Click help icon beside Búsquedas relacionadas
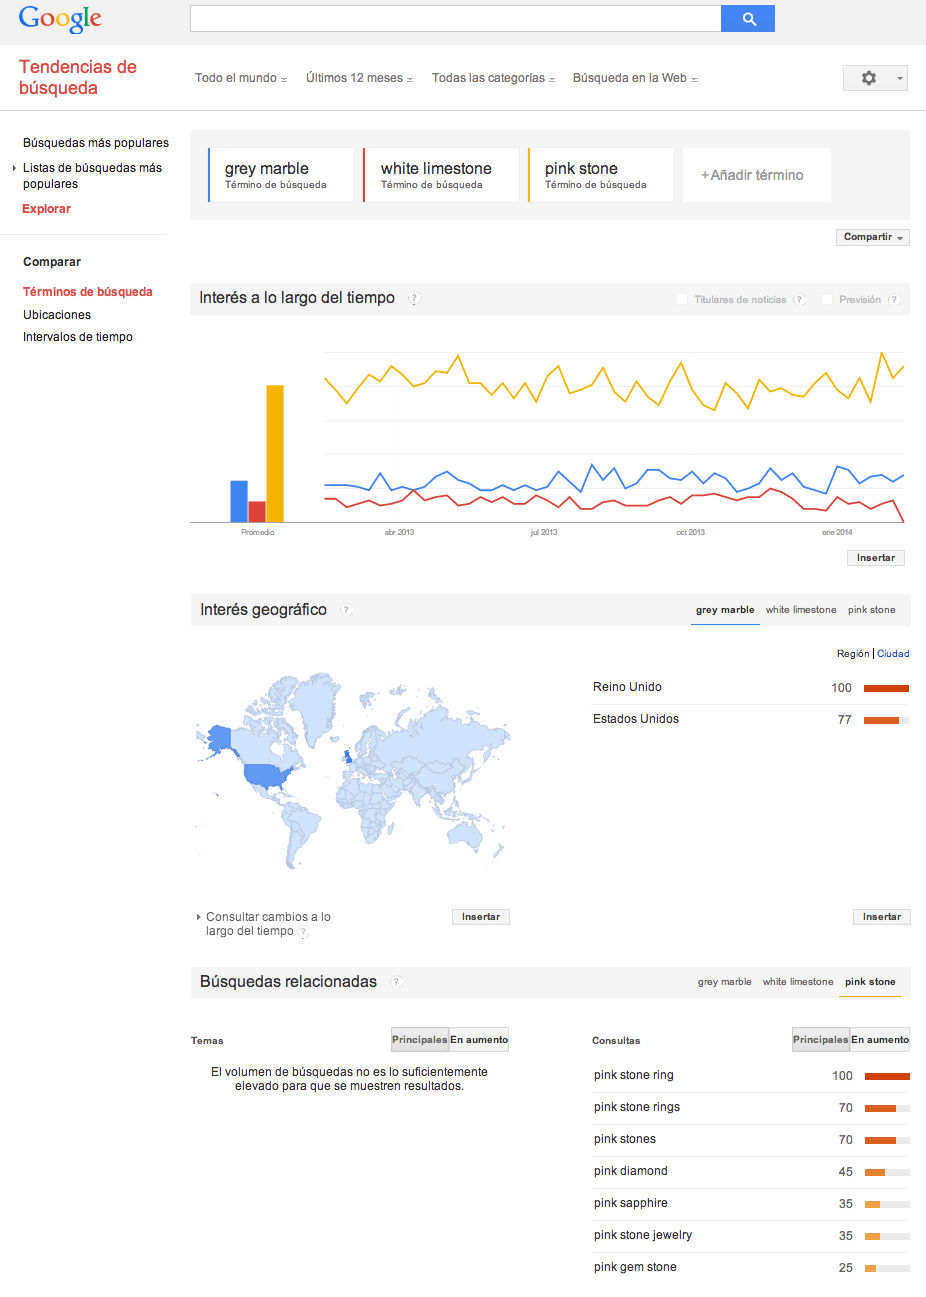The height and width of the screenshot is (1297, 926). tap(396, 982)
